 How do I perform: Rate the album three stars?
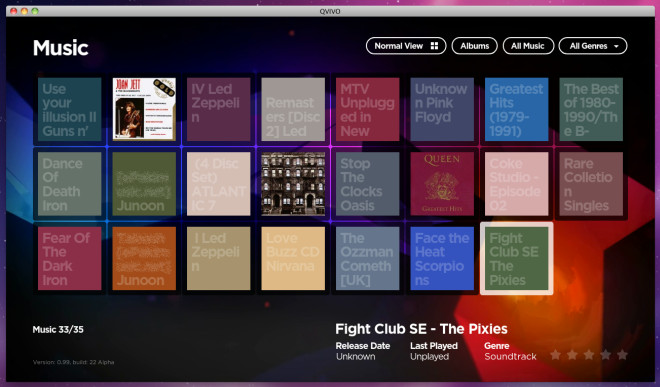click(589, 355)
